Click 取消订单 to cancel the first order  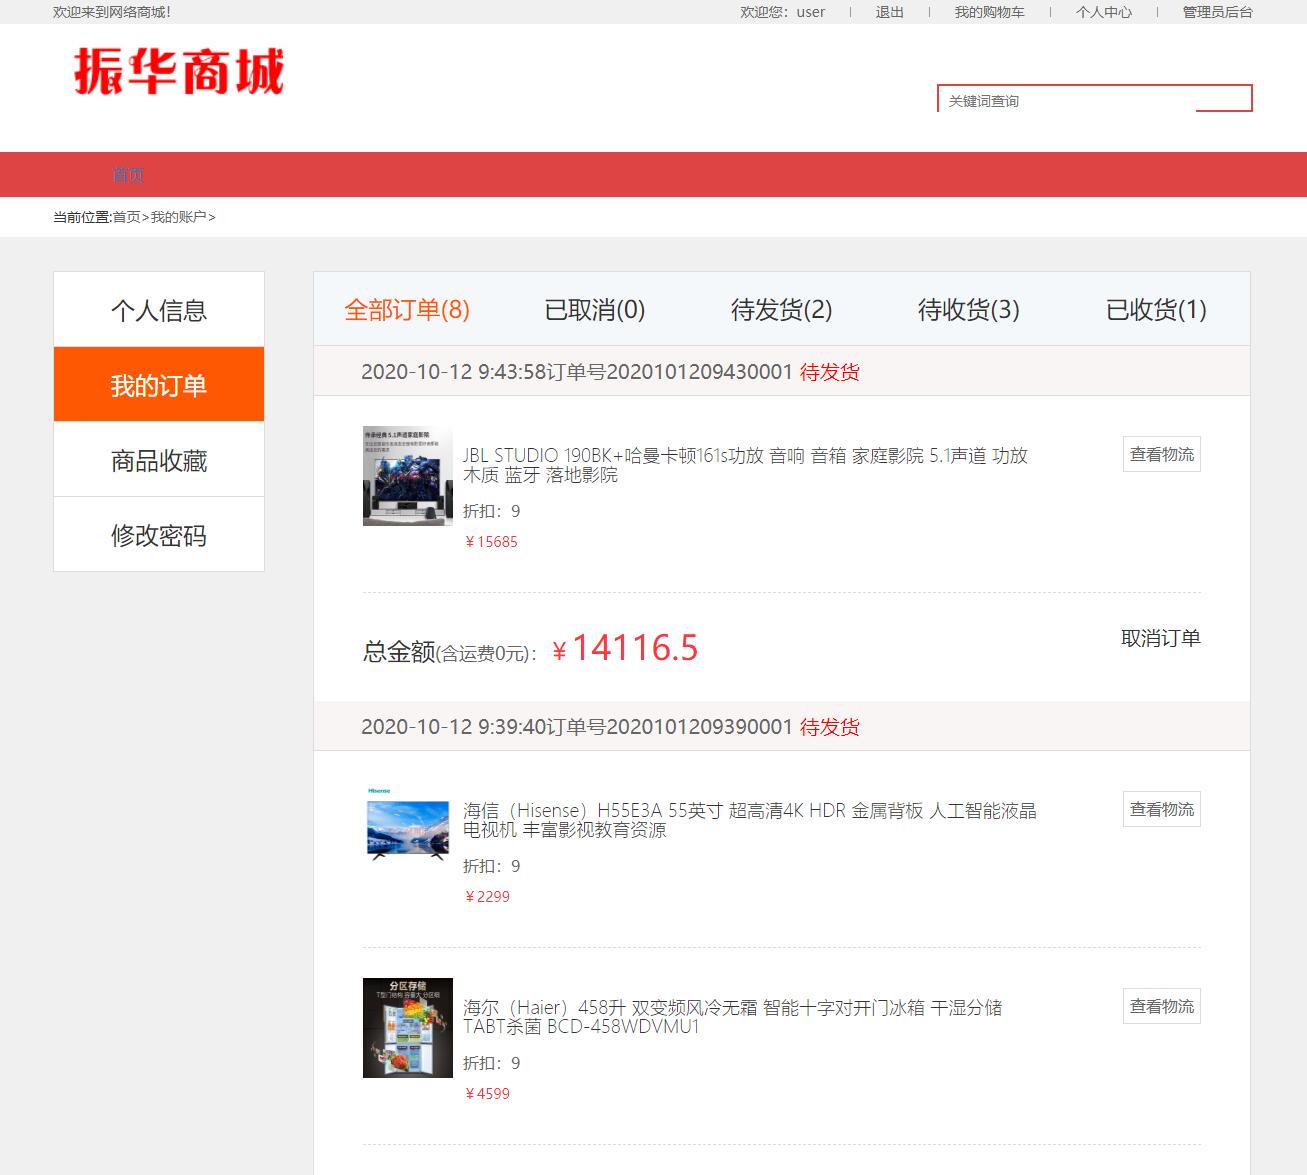(x=1161, y=638)
